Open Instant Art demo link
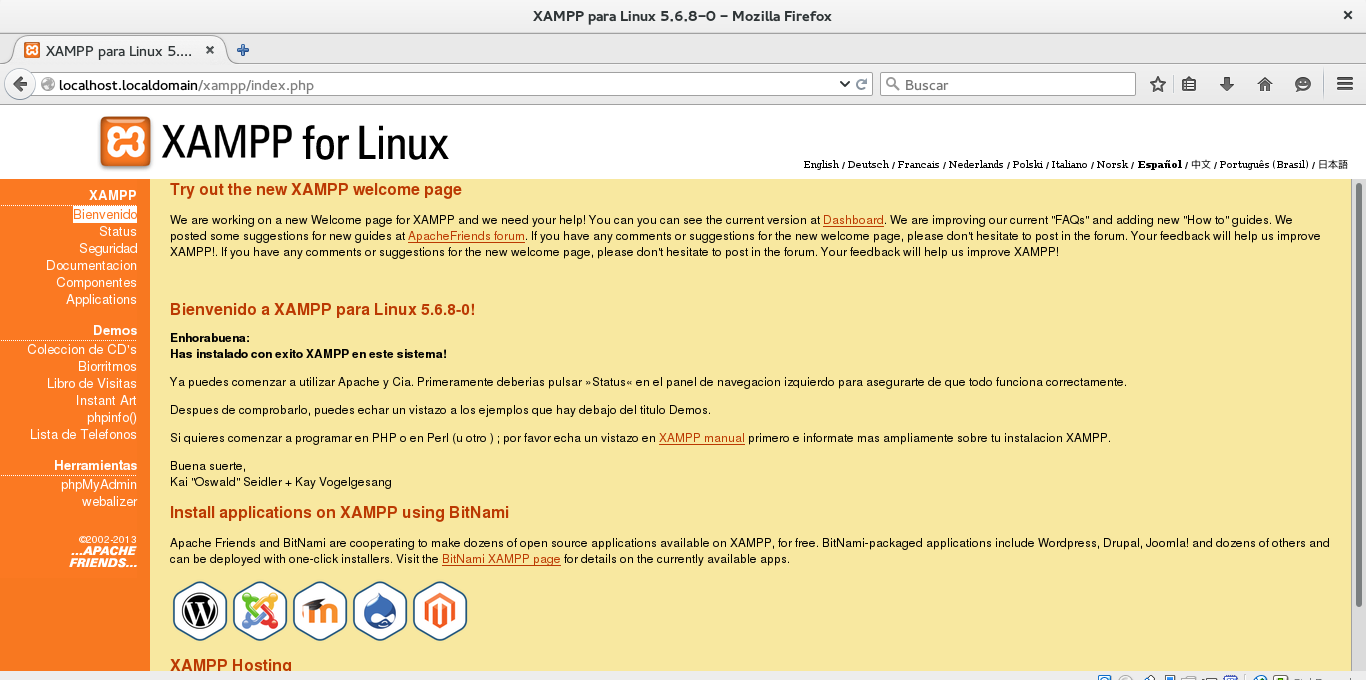The width and height of the screenshot is (1366, 680). click(x=106, y=401)
